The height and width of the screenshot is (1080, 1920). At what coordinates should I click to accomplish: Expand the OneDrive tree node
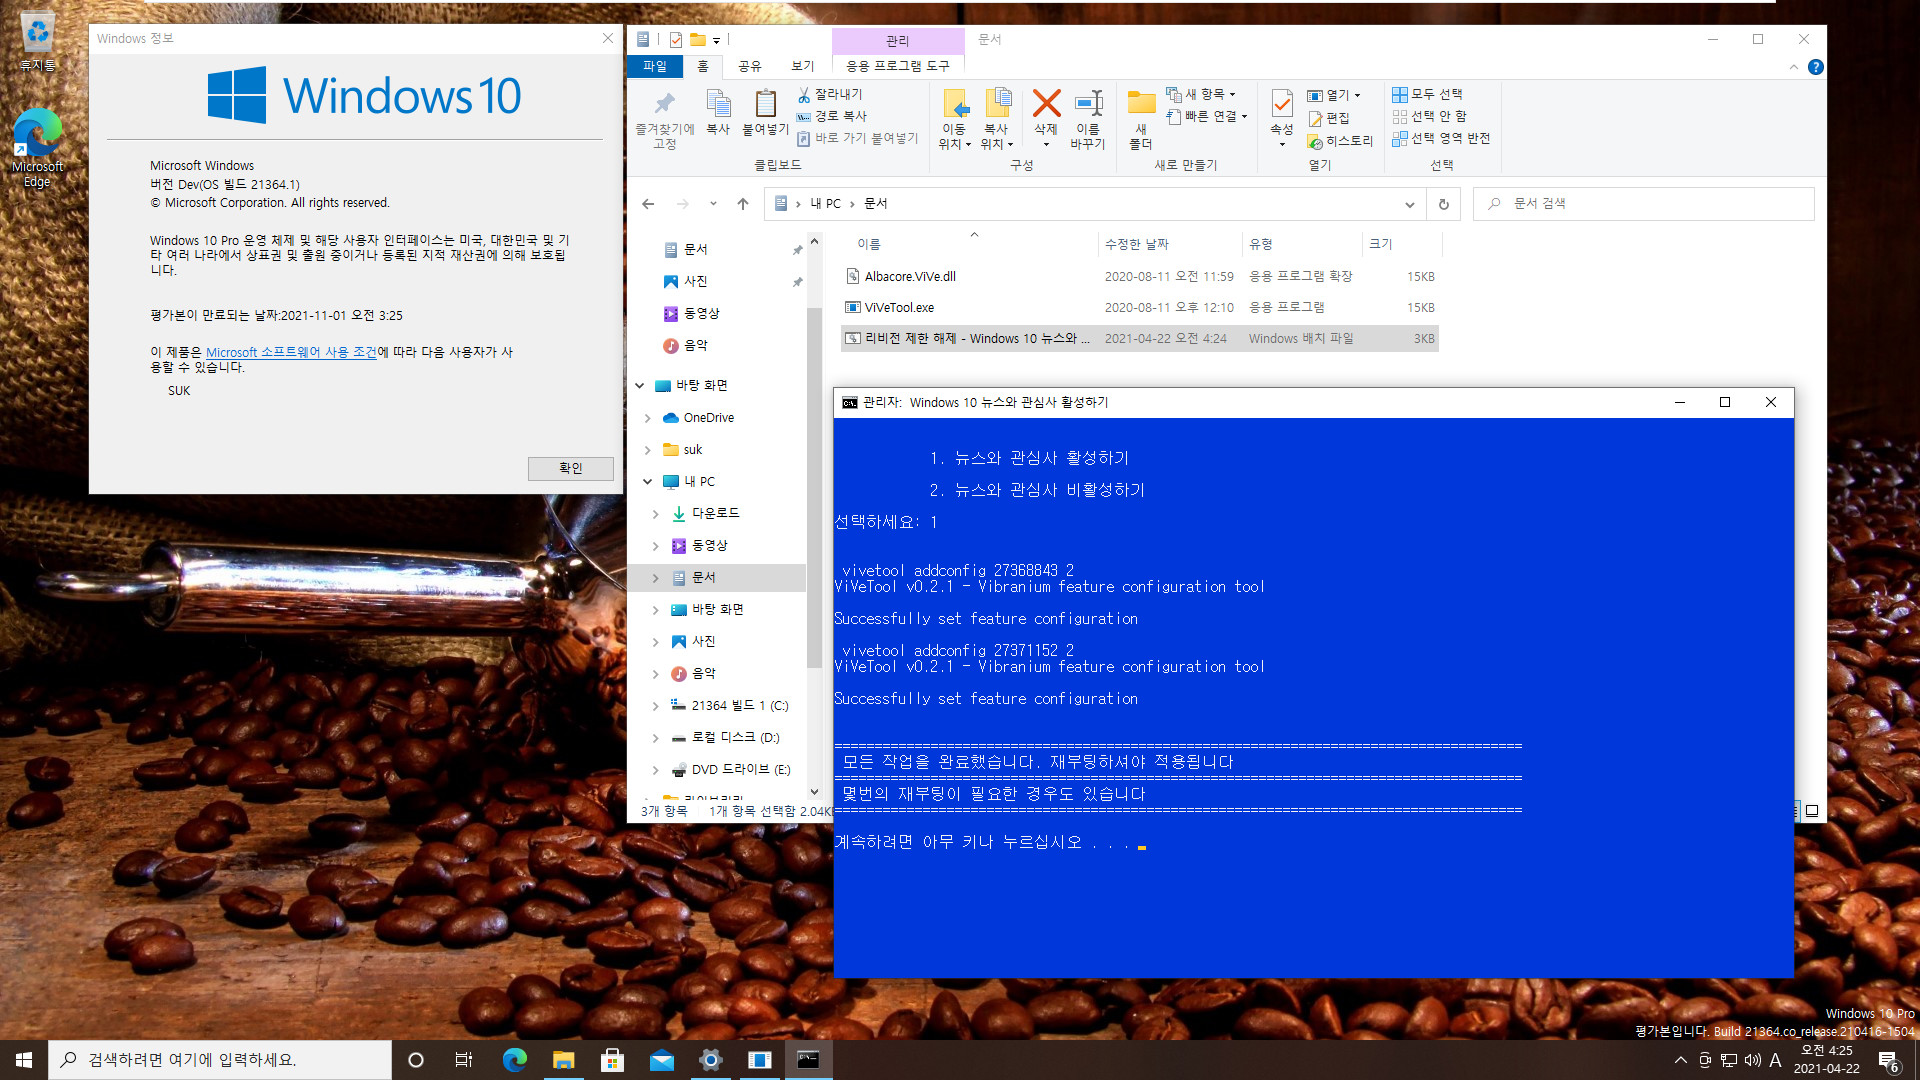(647, 418)
